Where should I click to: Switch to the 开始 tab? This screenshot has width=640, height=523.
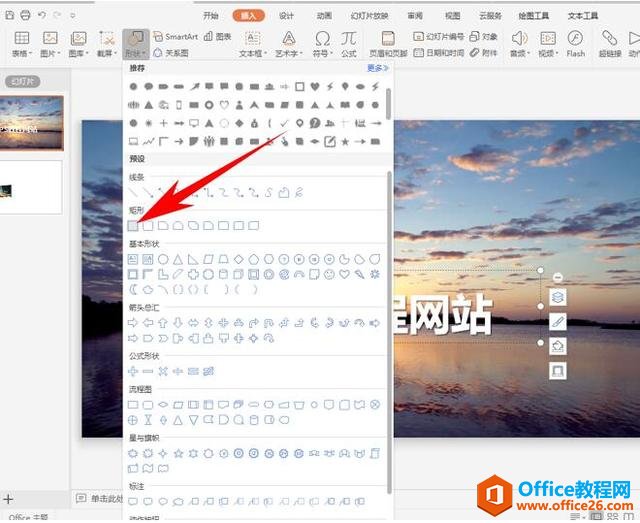(x=211, y=16)
